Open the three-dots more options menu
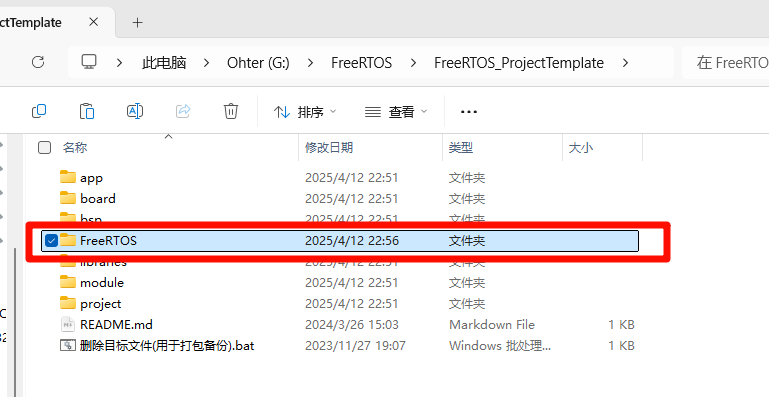The width and height of the screenshot is (769, 397). (469, 112)
